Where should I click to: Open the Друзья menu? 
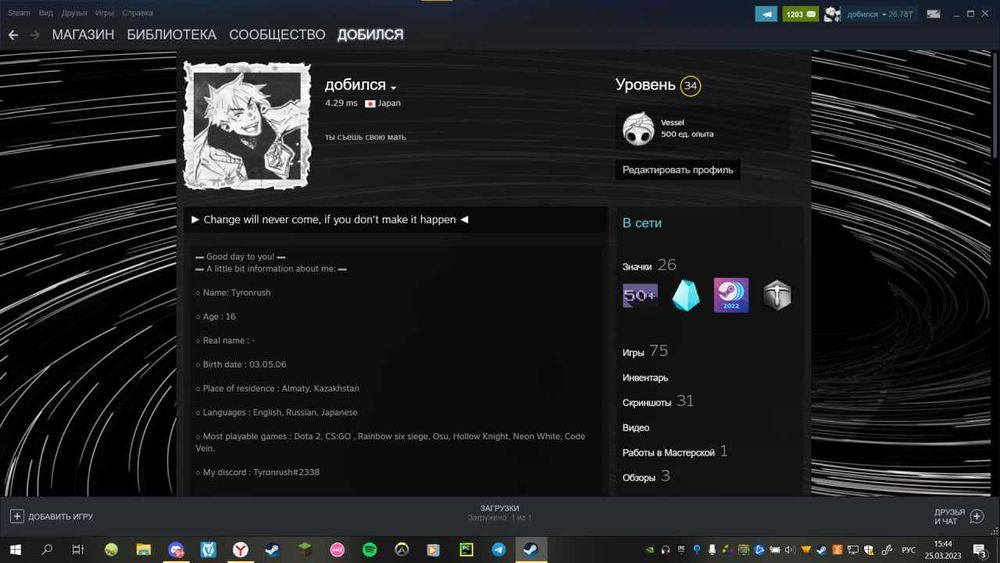(74, 13)
